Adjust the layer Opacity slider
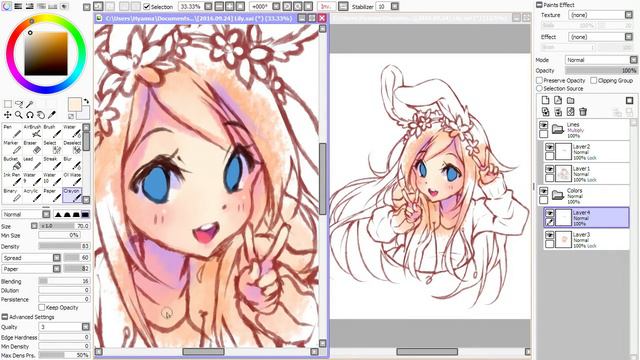 coord(601,70)
